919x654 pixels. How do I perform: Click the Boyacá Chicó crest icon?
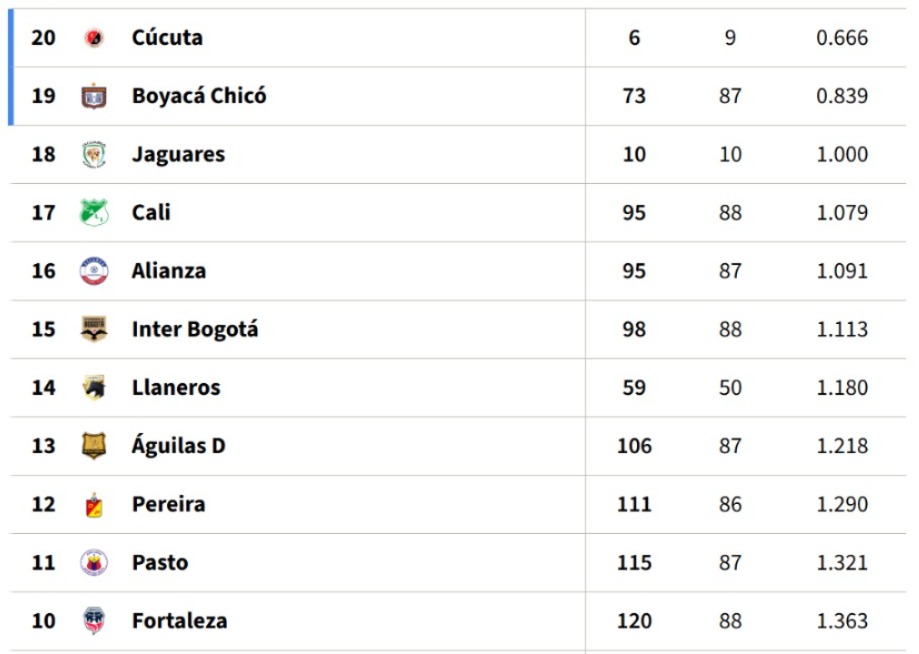(x=94, y=96)
